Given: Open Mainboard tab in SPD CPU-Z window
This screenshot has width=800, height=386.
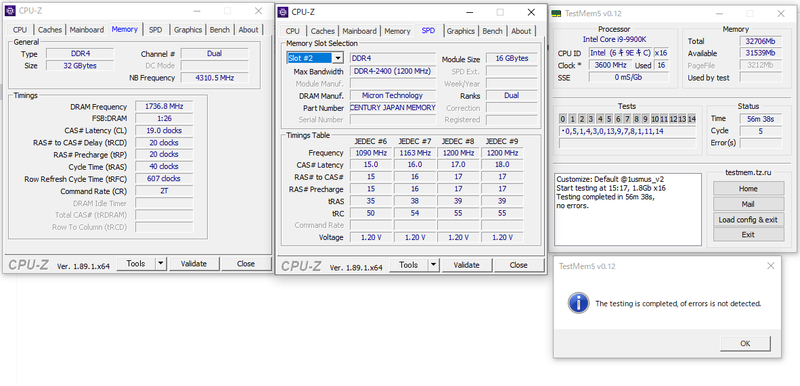Looking at the screenshot, I should tap(360, 31).
